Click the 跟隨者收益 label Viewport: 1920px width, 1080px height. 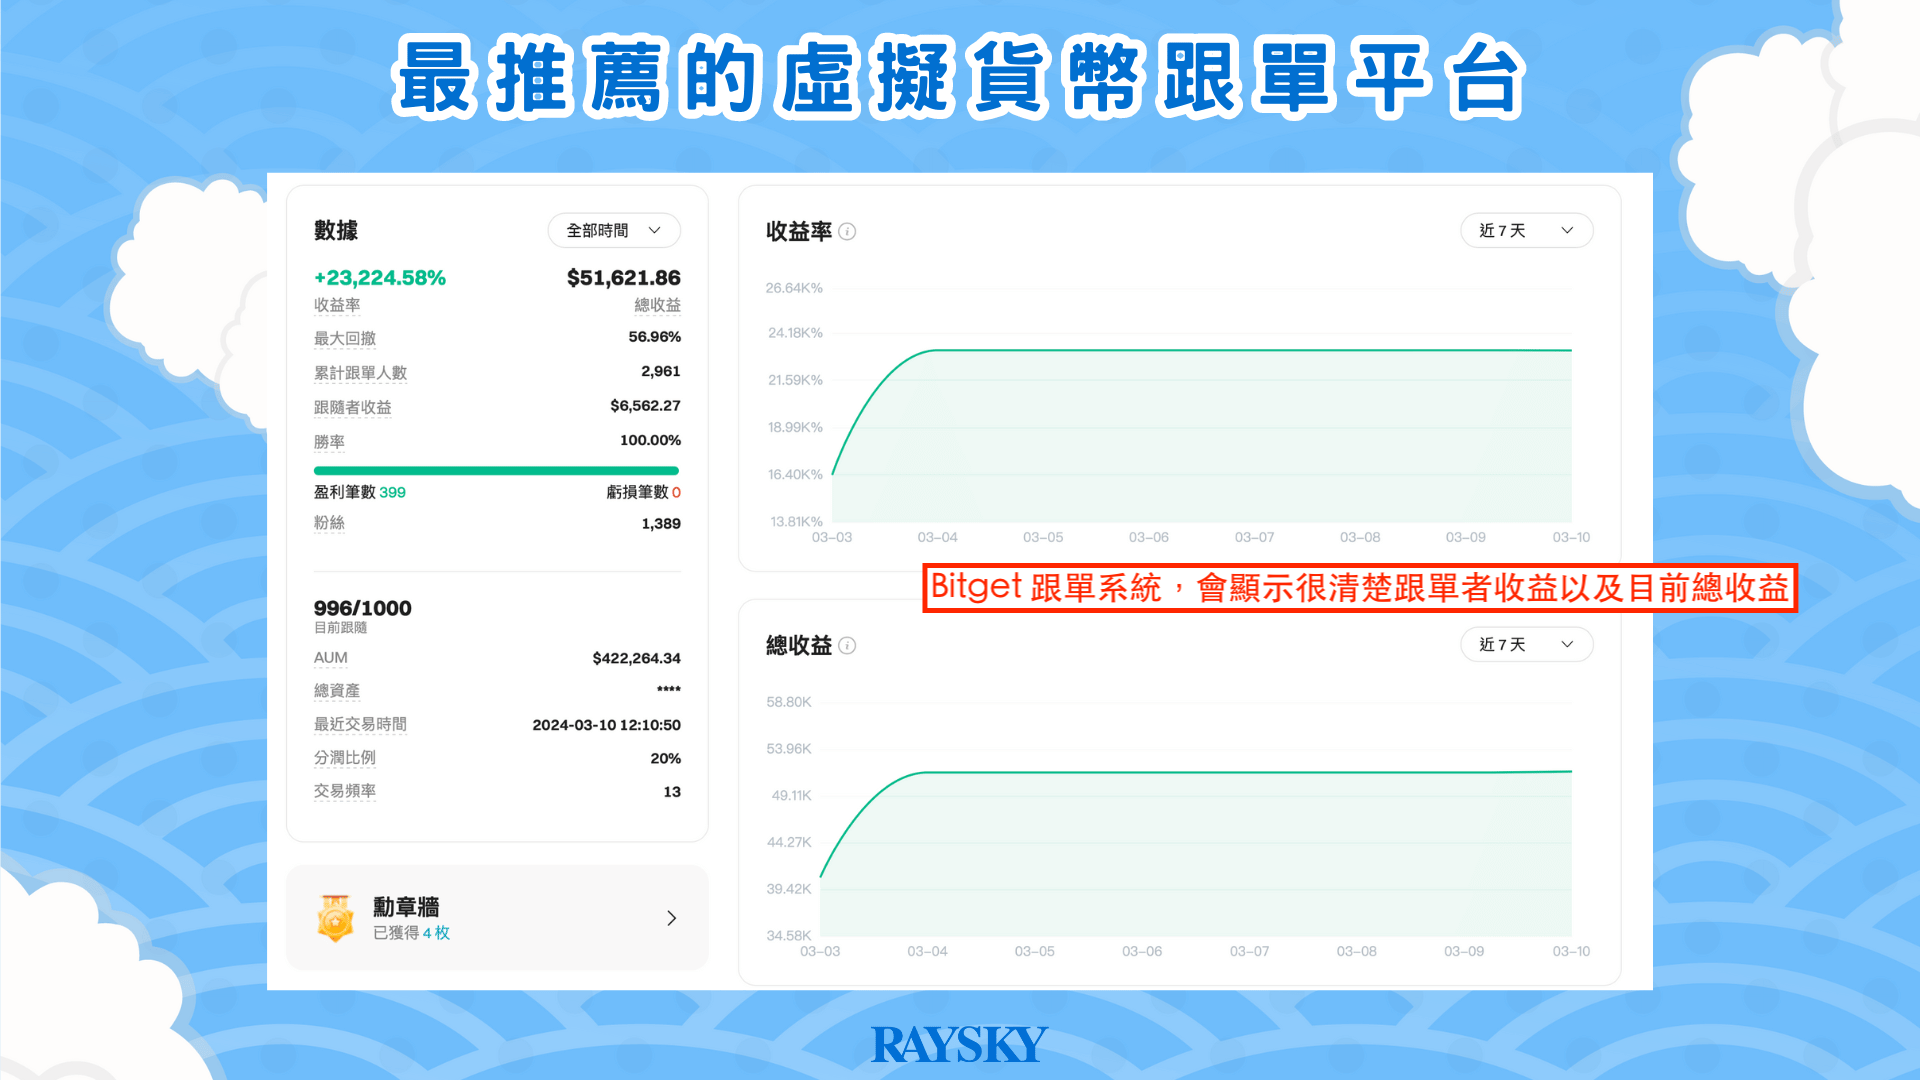tap(352, 407)
